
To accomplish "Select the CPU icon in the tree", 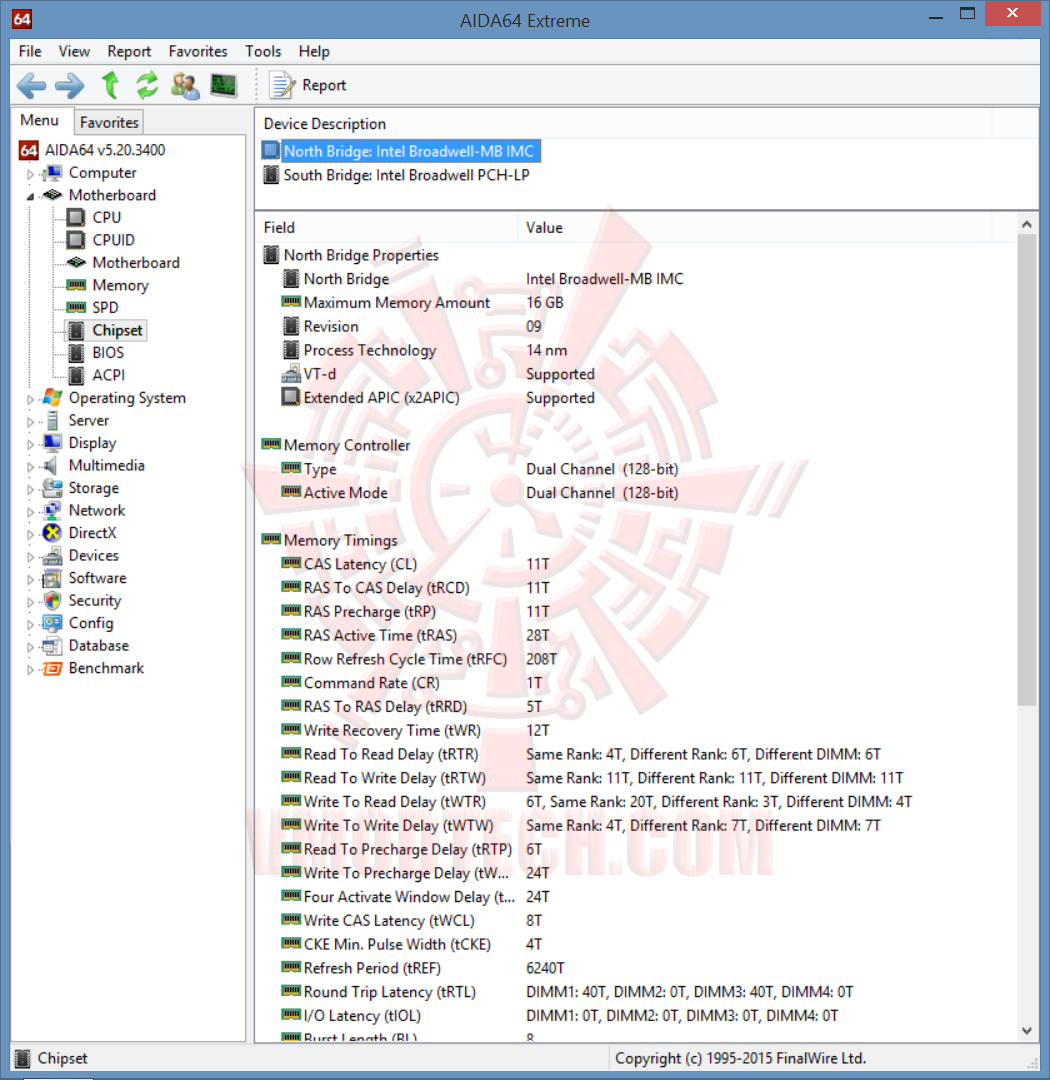I will [x=76, y=218].
